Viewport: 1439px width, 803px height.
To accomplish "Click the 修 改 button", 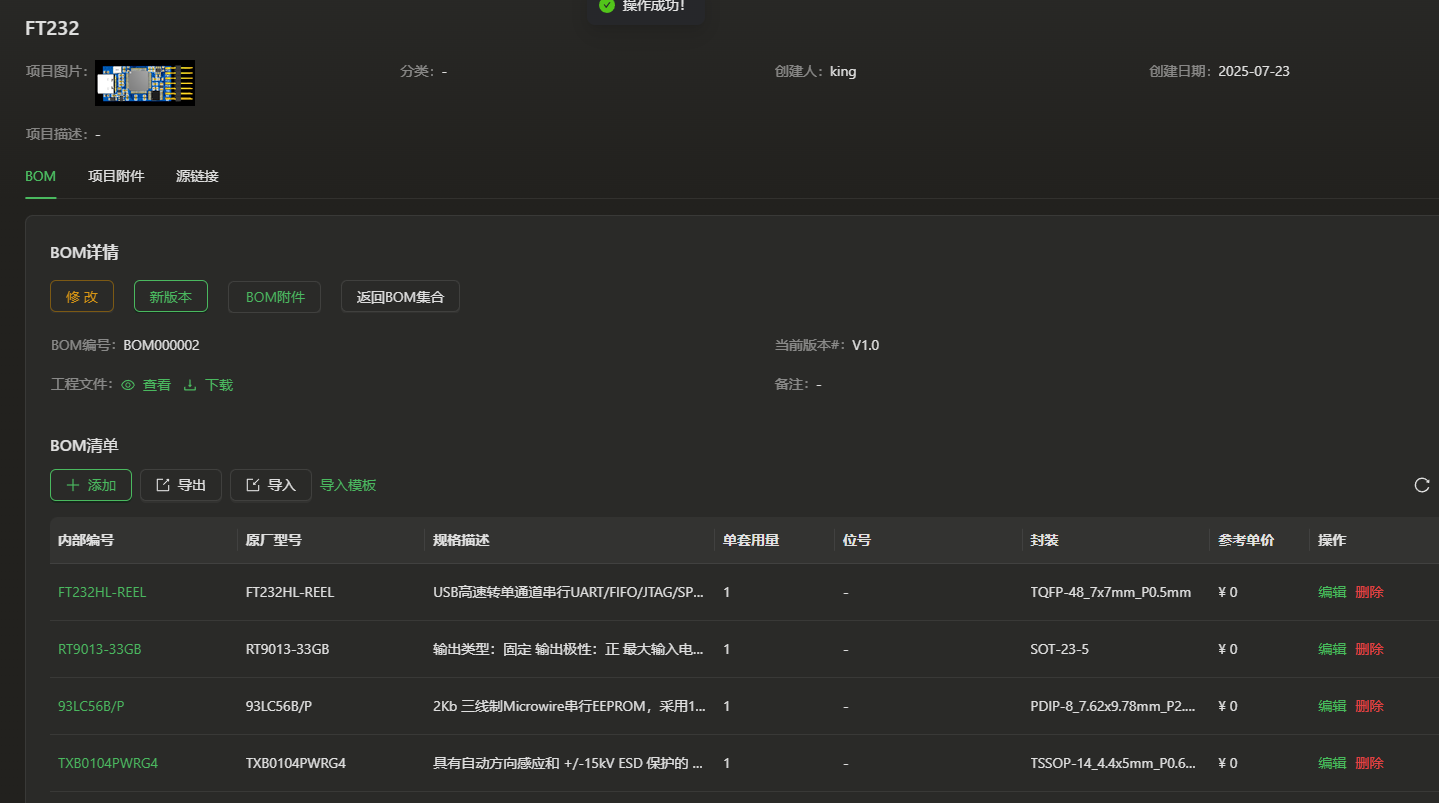I will [x=82, y=296].
